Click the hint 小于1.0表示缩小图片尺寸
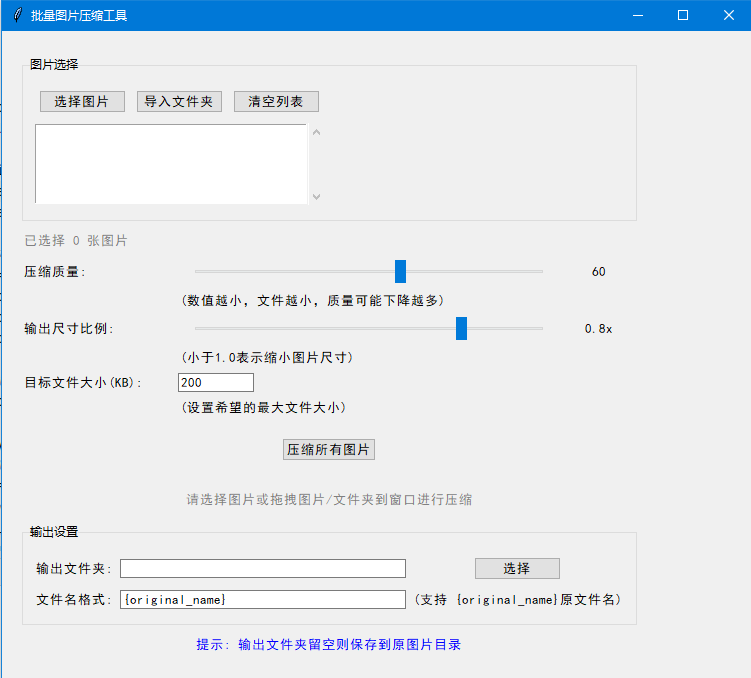Viewport: 751px width, 678px height. (267, 358)
